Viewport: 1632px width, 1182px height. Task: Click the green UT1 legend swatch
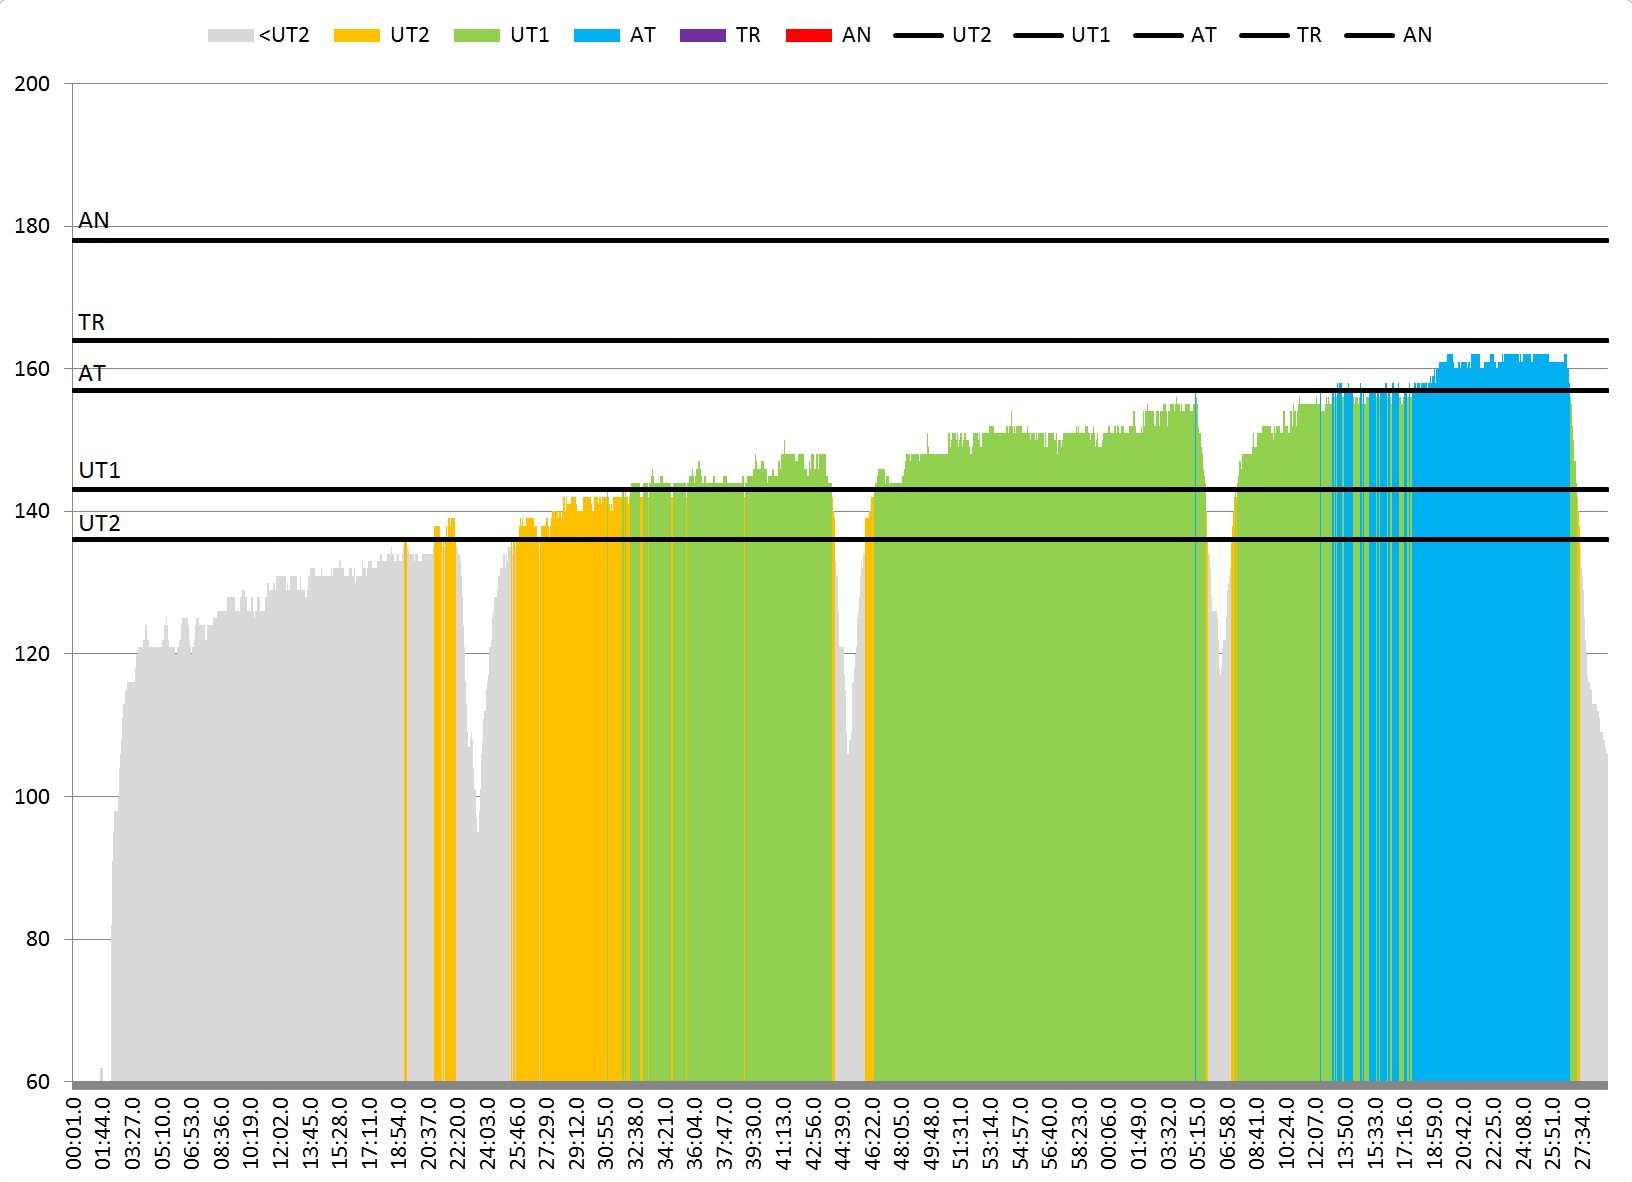coord(476,36)
